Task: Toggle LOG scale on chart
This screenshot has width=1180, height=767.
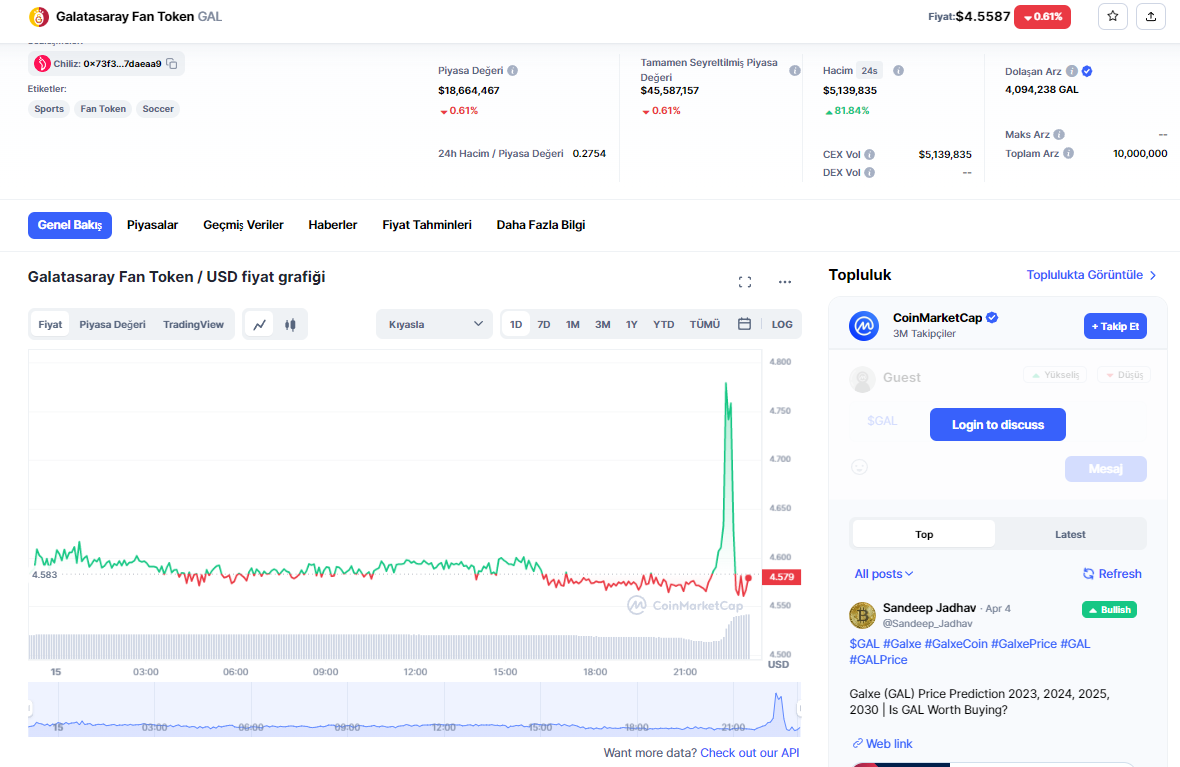Action: coord(782,324)
